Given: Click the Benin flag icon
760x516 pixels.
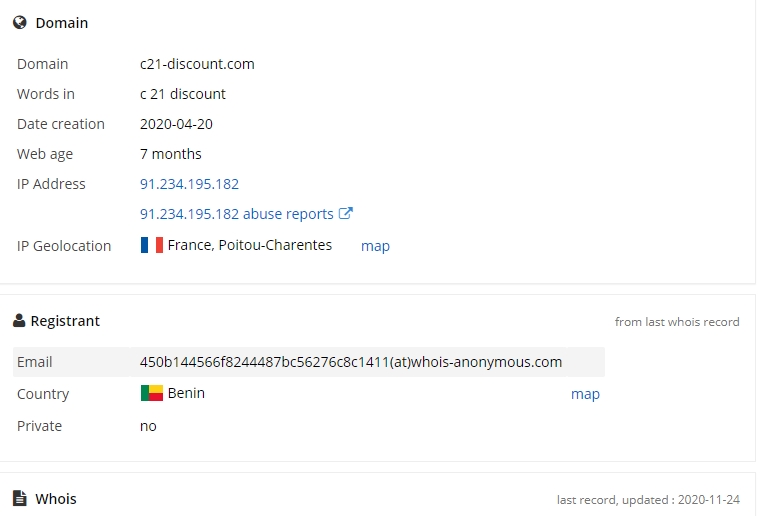Looking at the screenshot, I should [x=152, y=393].
